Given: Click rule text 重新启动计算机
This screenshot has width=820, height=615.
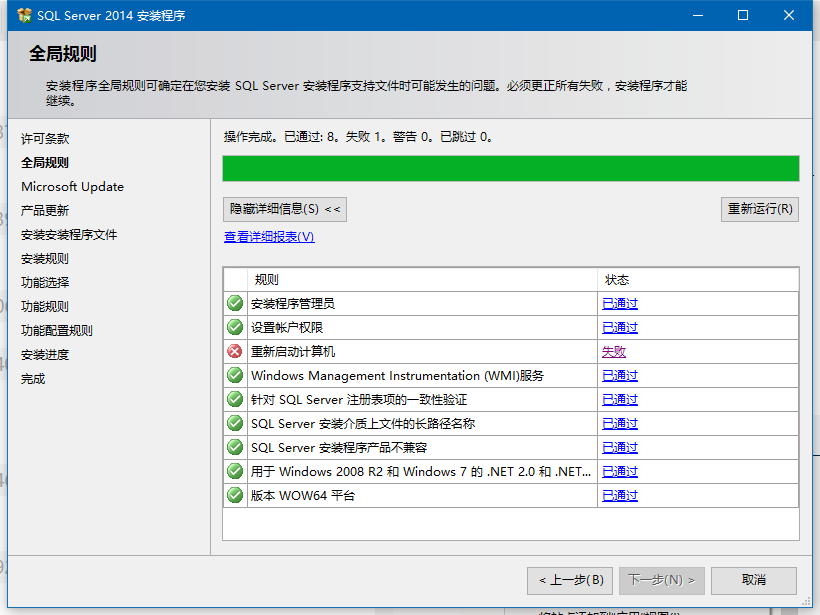Looking at the screenshot, I should 293,352.
